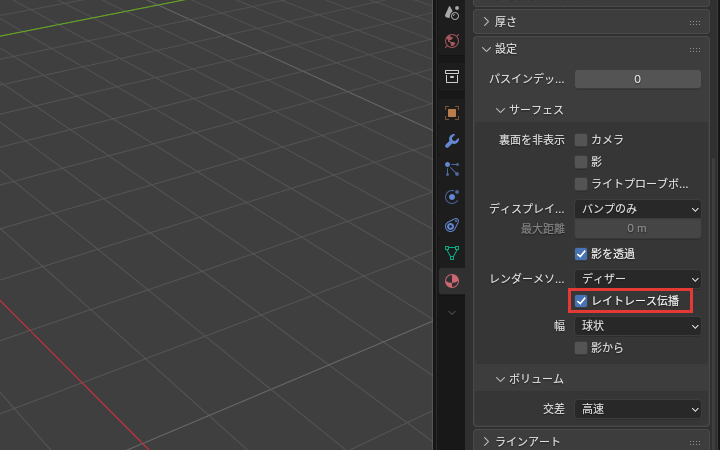This screenshot has width=720, height=450.
Task: Open the Object Constraints tab
Action: coord(452,225)
